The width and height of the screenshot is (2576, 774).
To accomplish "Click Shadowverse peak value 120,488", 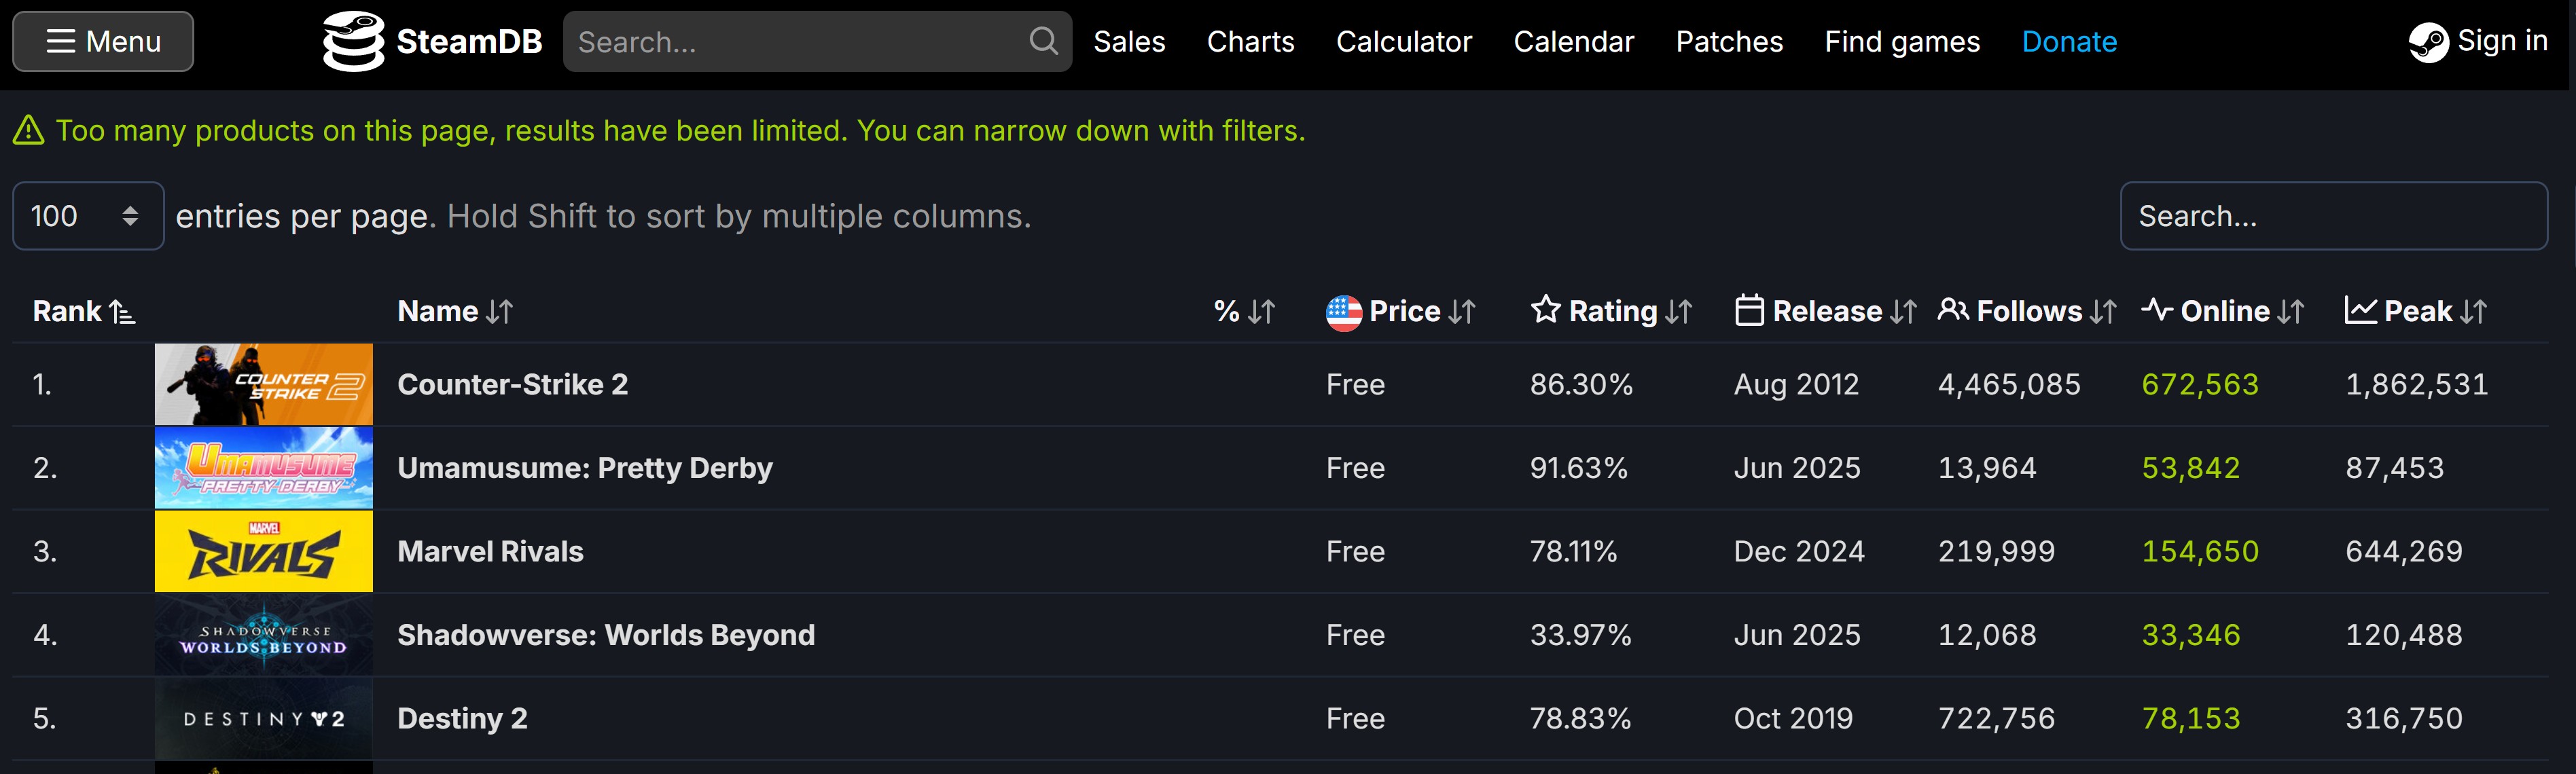I will pyautogui.click(x=2404, y=635).
